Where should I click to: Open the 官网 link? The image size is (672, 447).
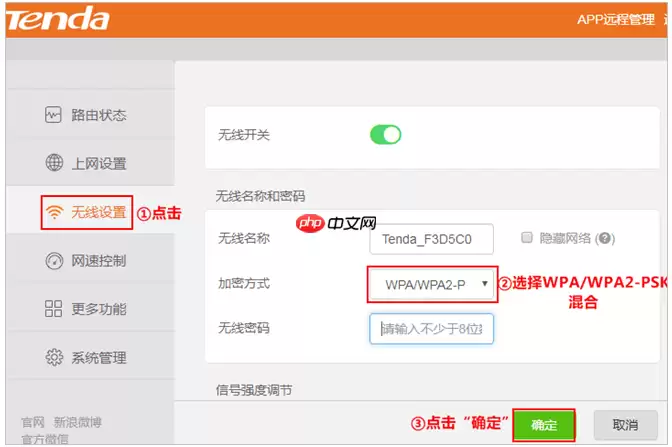[x=33, y=422]
